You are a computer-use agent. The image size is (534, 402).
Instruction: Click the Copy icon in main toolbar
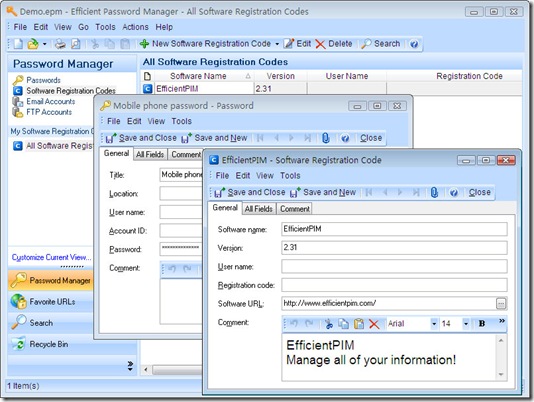(110, 44)
